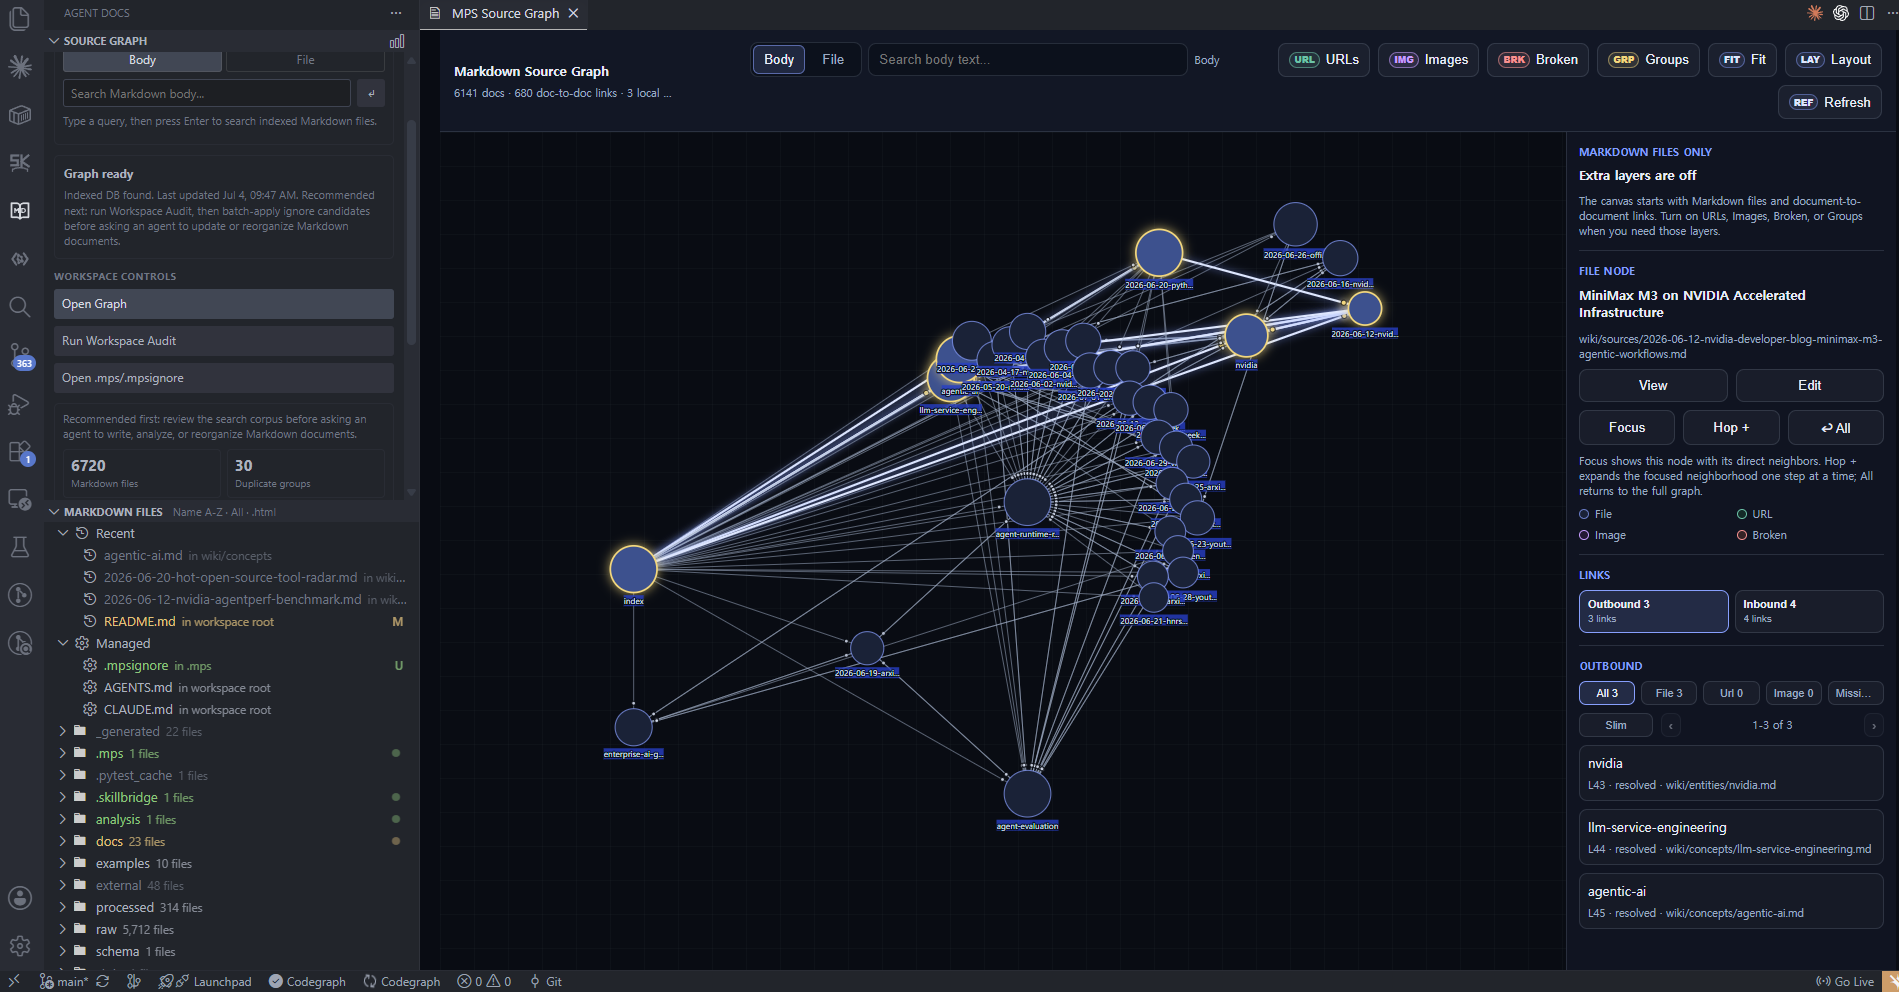1899x992 pixels.
Task: Click the Git item in the status bar
Action: [x=546, y=982]
